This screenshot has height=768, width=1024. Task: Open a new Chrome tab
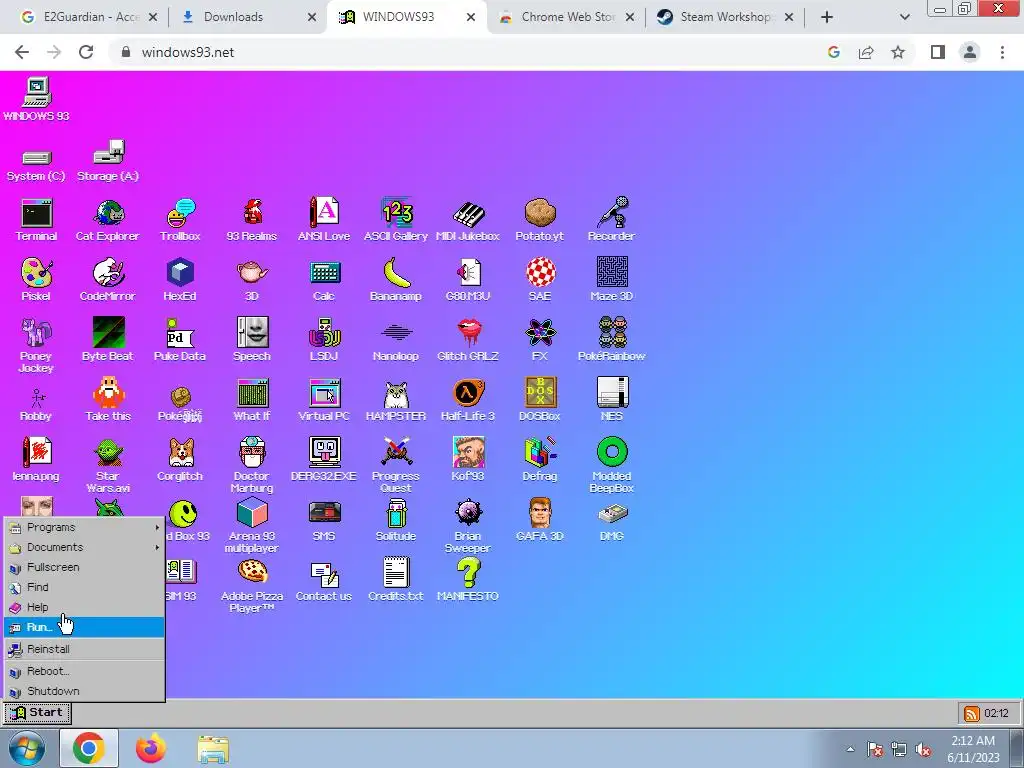pyautogui.click(x=827, y=18)
